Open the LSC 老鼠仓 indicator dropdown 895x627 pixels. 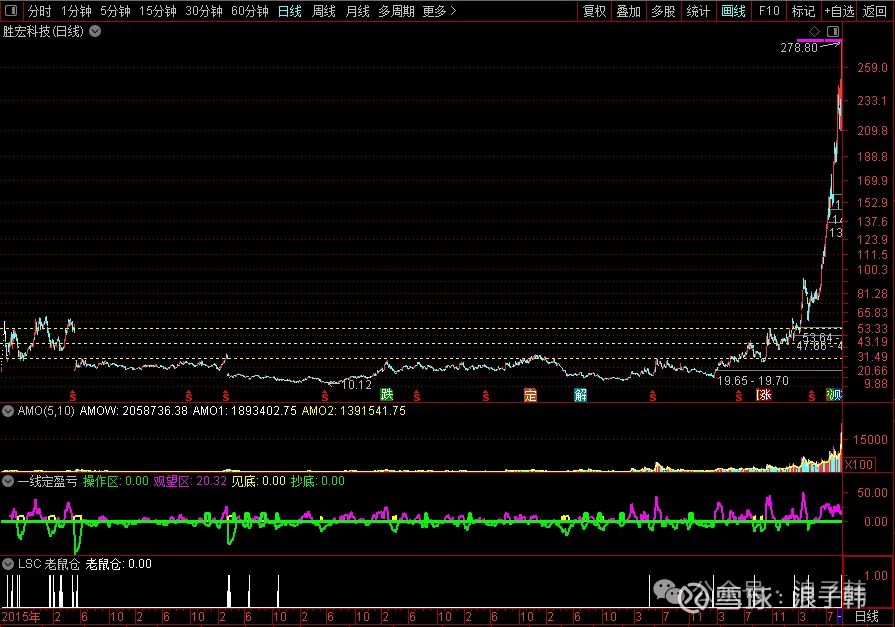[8, 564]
